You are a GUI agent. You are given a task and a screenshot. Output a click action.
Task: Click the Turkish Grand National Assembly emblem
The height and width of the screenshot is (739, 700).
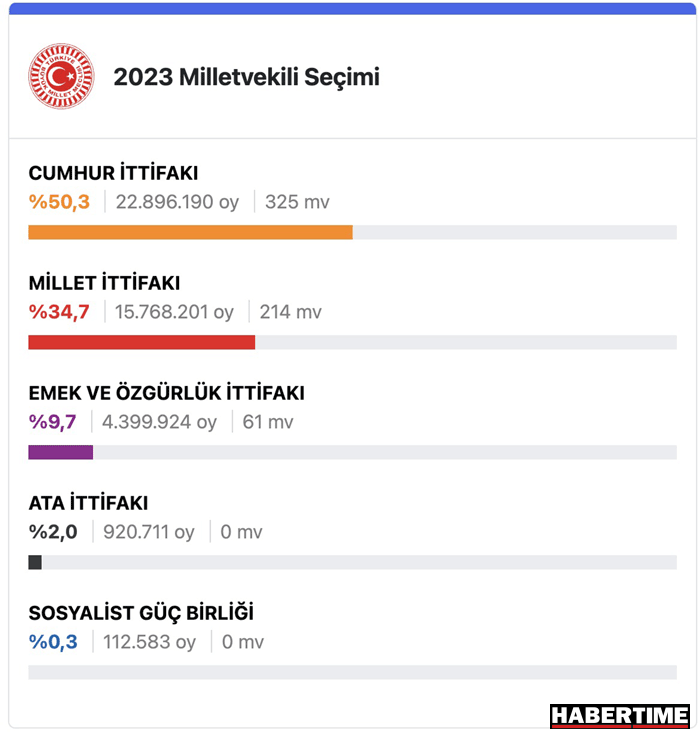61,76
